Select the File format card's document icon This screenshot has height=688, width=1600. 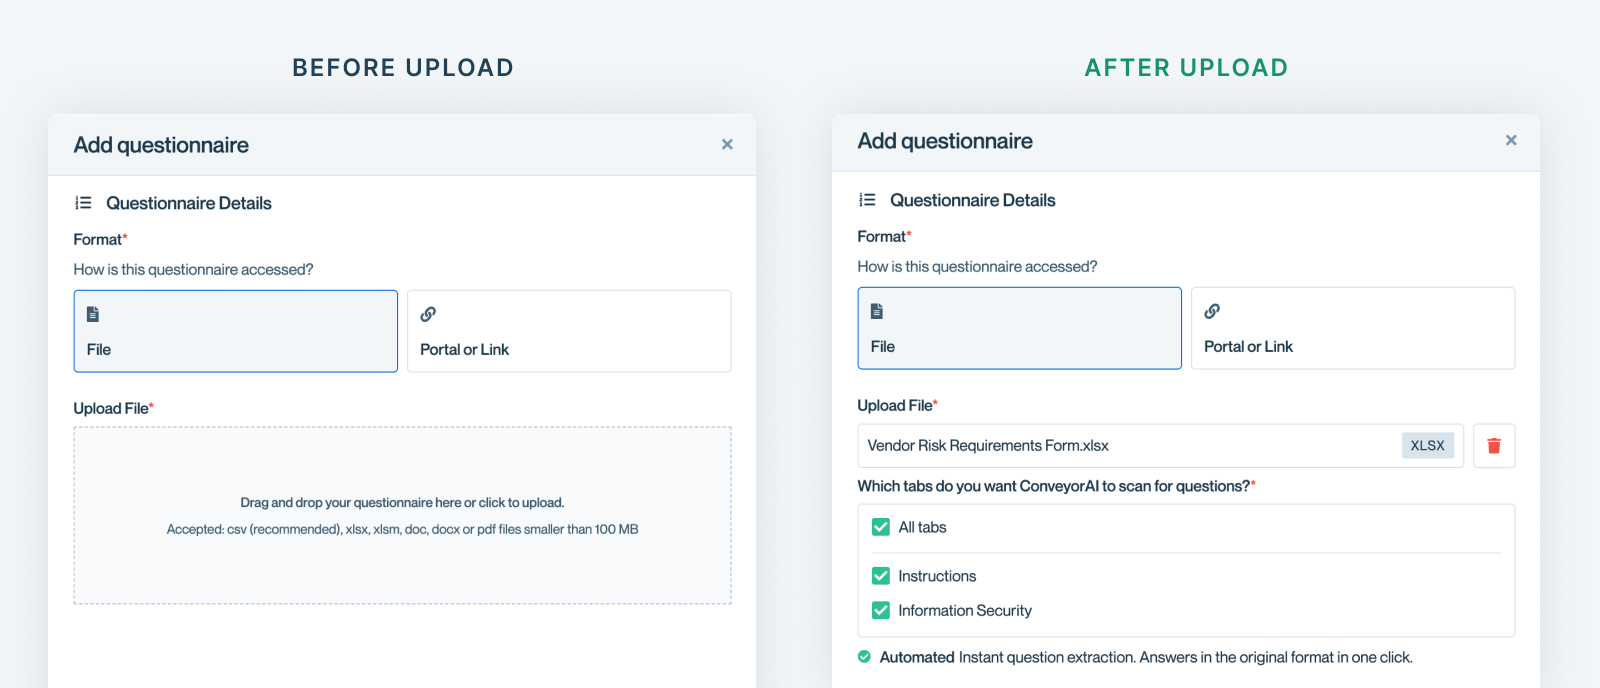click(x=92, y=313)
